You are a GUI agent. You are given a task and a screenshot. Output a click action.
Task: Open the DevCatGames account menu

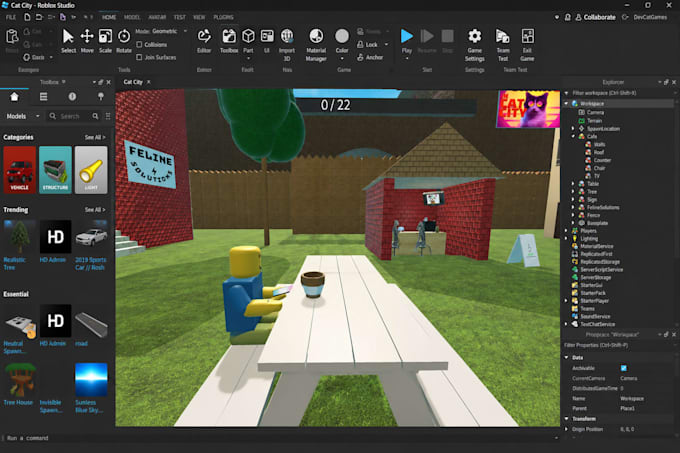coord(650,17)
